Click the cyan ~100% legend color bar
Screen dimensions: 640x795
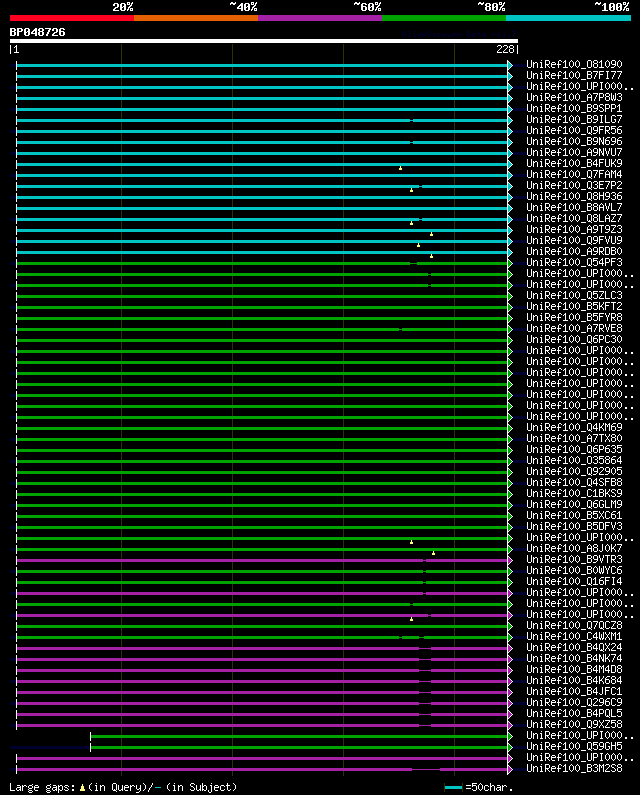pyautogui.click(x=568, y=18)
